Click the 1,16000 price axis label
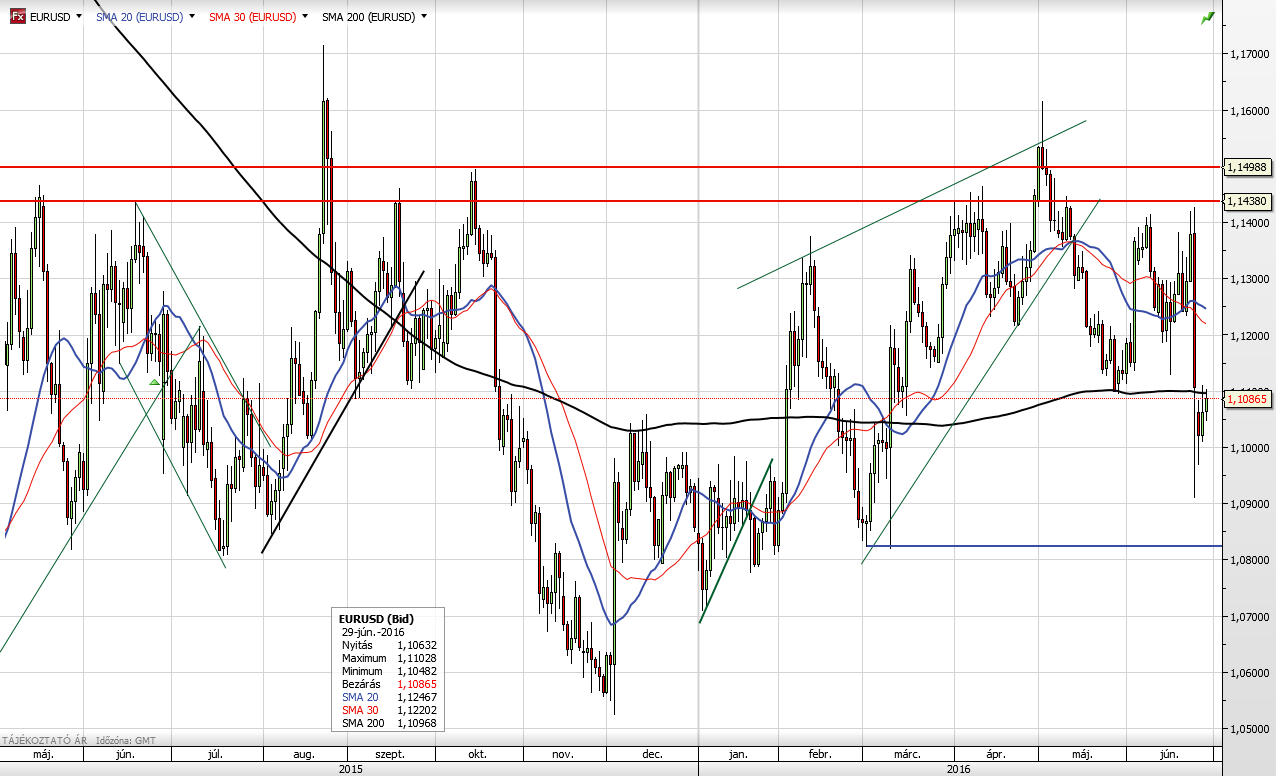The image size is (1276, 776). (x=1252, y=111)
